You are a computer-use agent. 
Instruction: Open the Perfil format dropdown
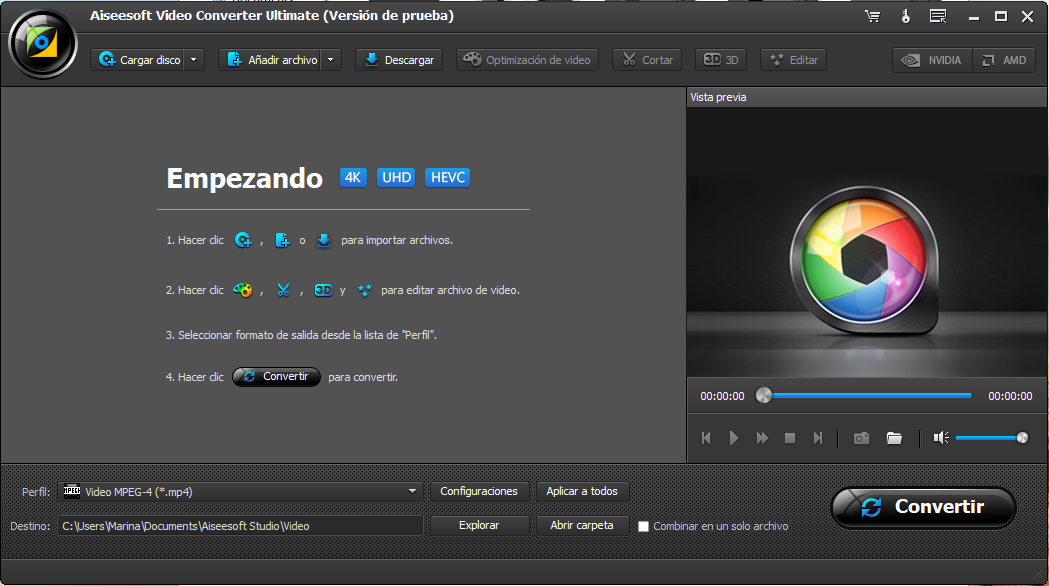pos(241,492)
